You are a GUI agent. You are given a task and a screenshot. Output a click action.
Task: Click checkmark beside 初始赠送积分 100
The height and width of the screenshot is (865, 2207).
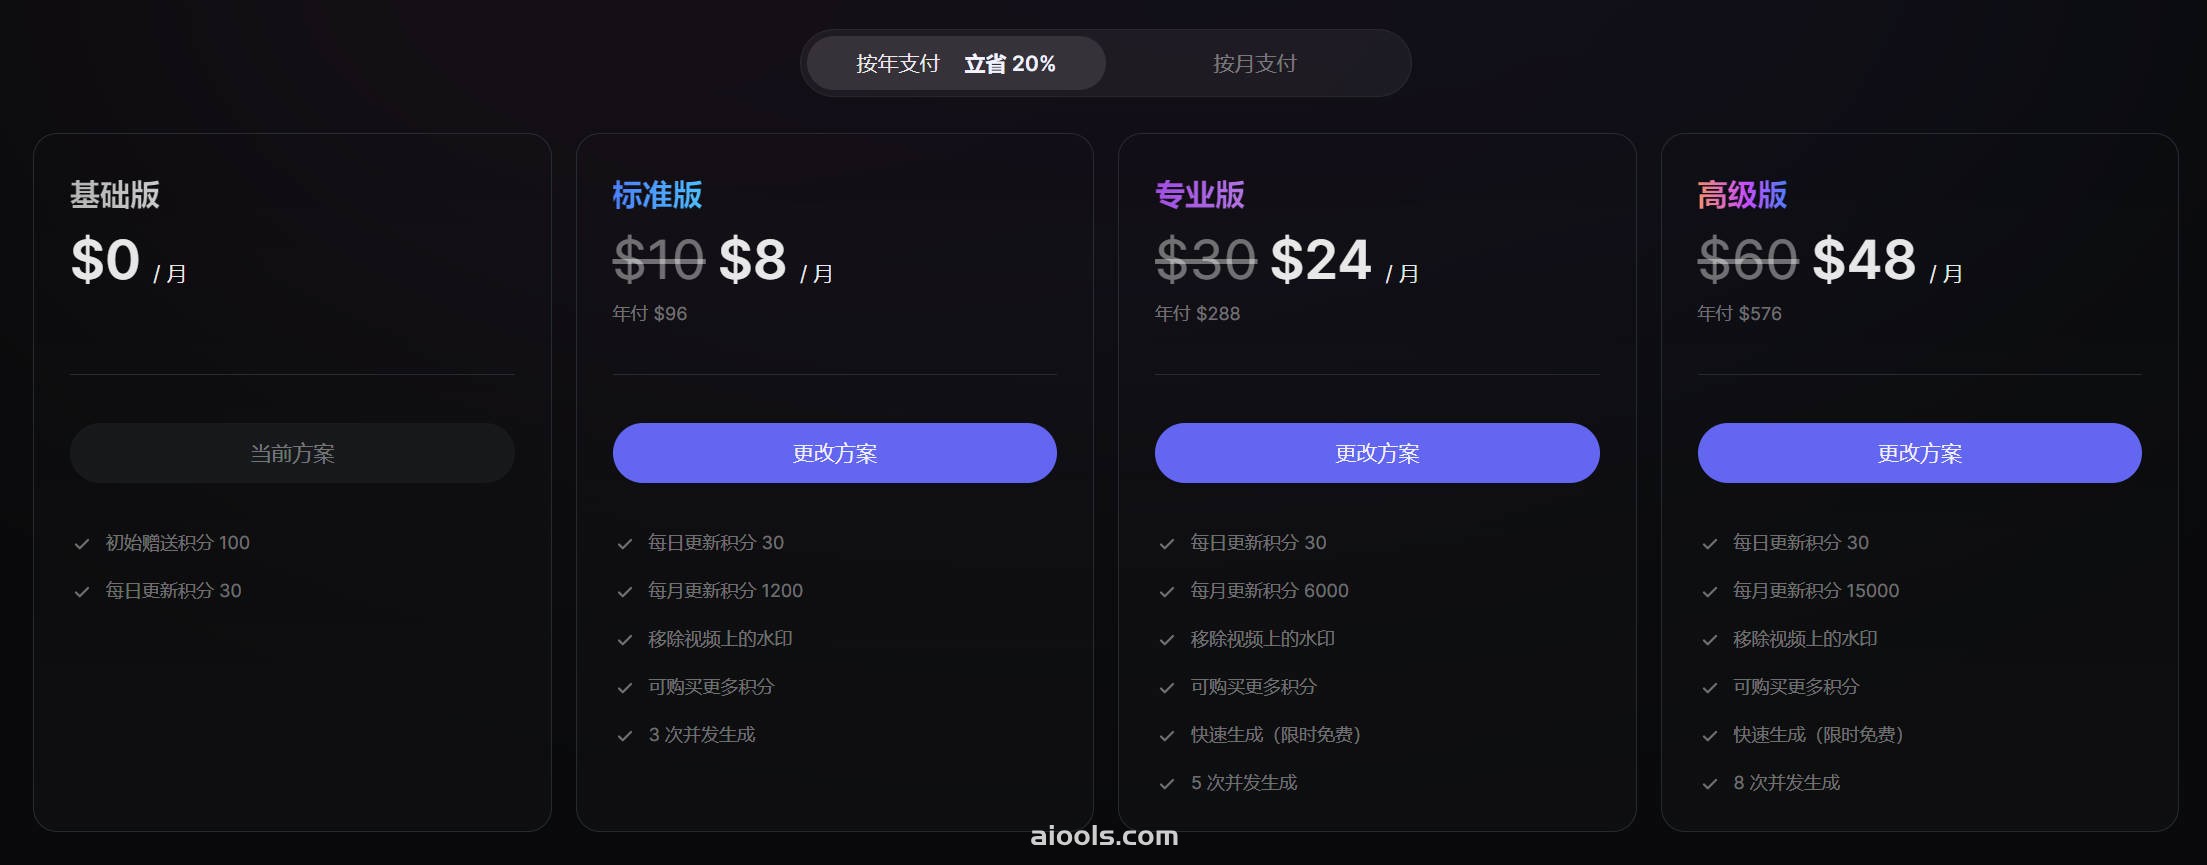(82, 544)
